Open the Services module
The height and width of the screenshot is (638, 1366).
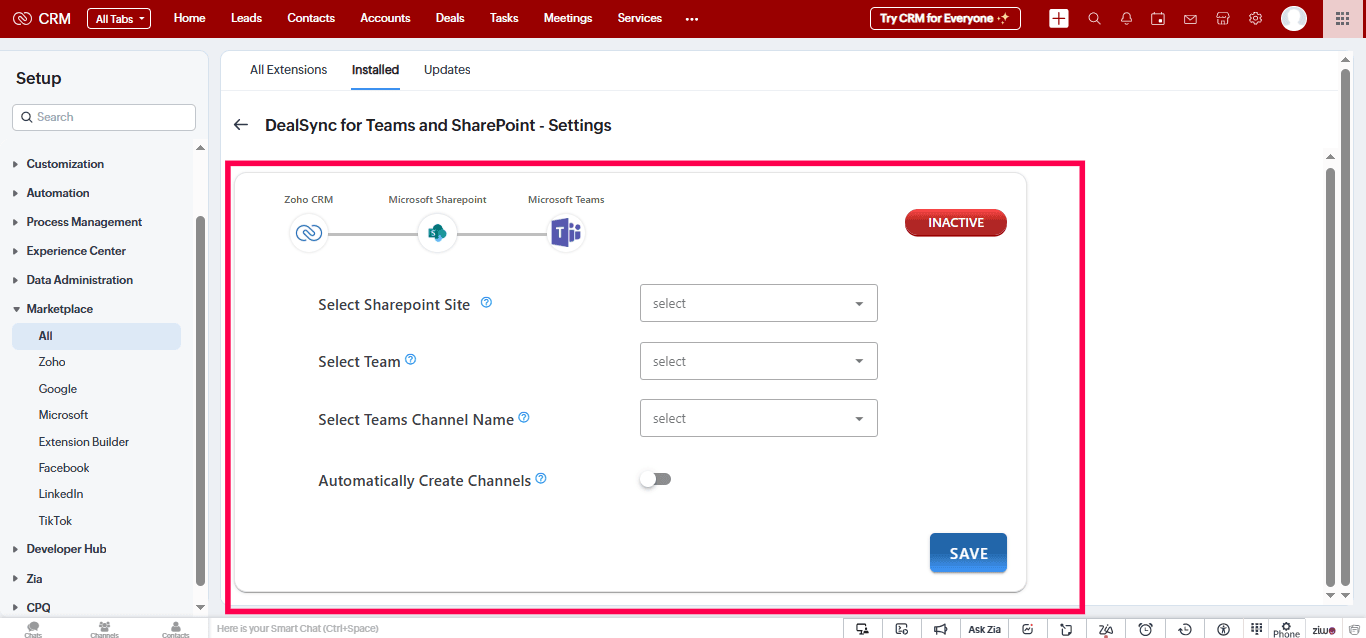tap(640, 18)
